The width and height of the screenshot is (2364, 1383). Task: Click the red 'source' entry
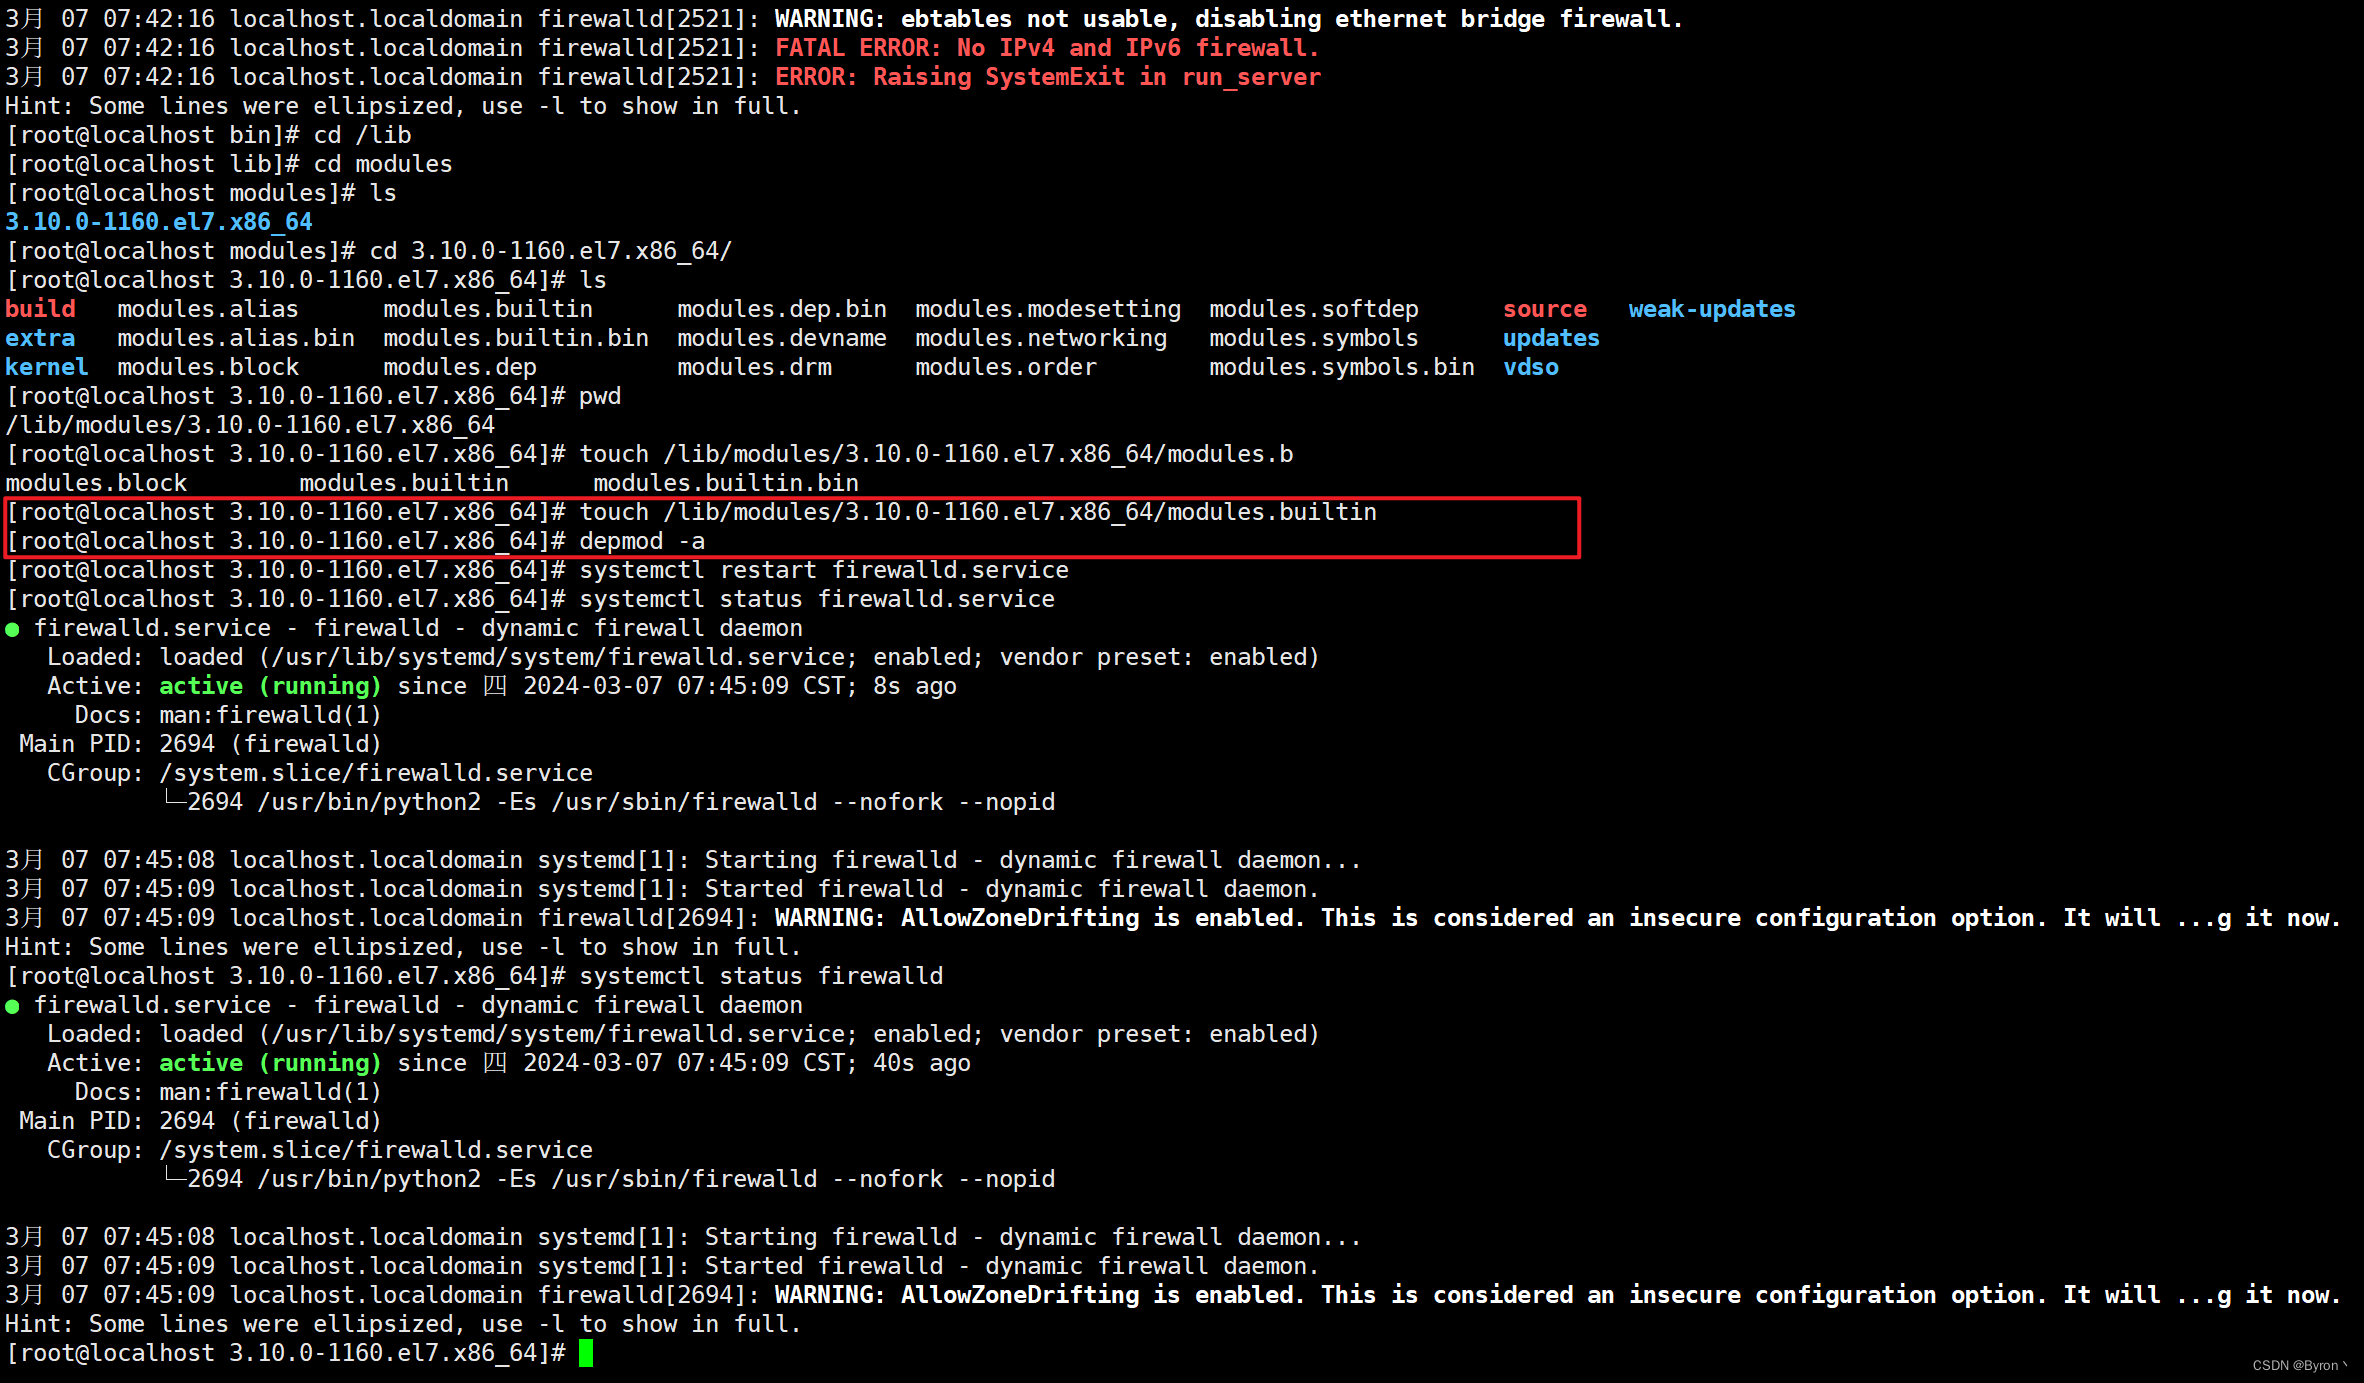1545,309
